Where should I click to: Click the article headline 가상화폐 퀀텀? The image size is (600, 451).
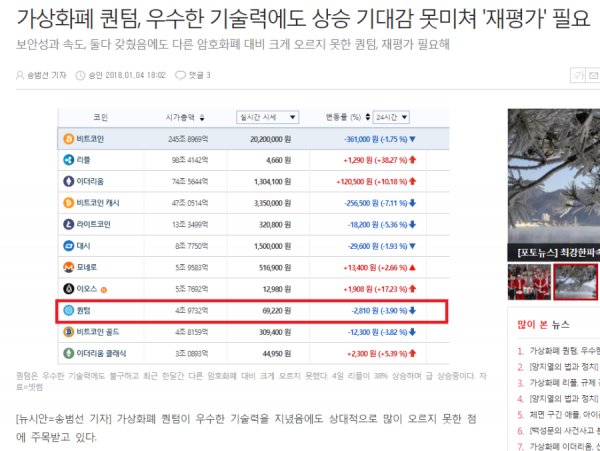coord(303,18)
